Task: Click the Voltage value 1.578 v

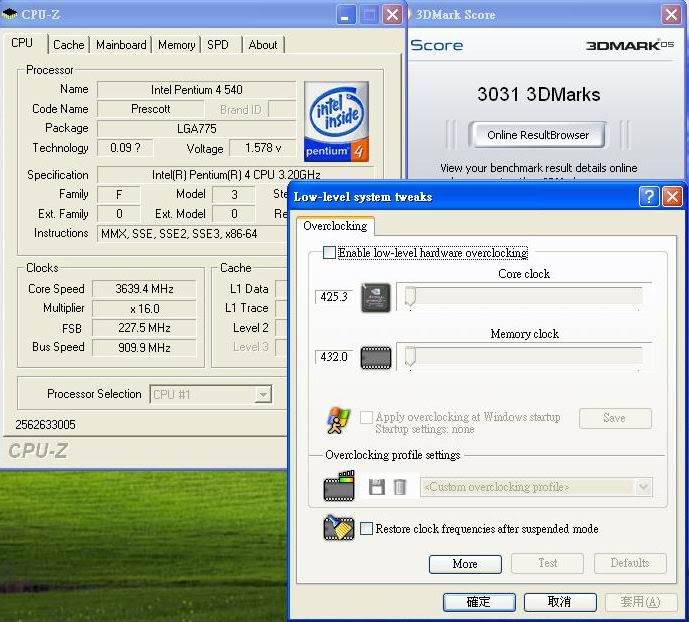Action: click(263, 148)
